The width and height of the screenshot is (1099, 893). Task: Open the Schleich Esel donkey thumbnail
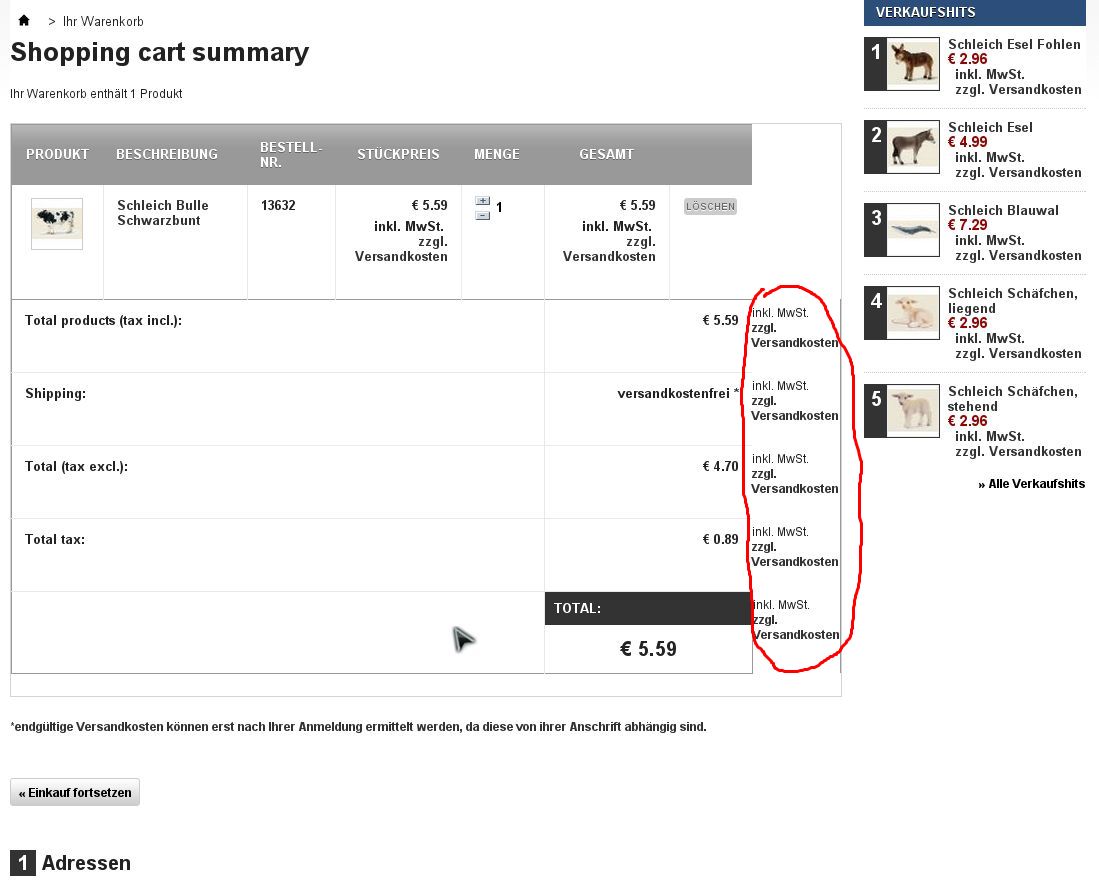click(912, 147)
